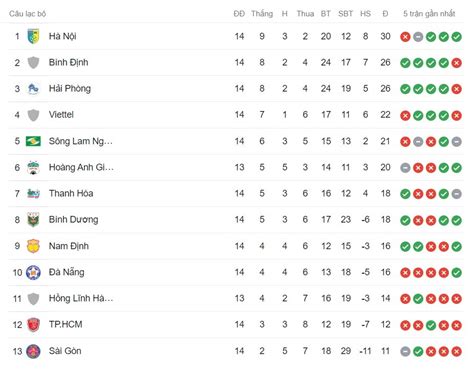Screen dimensions: 474x373
Task: Click the Sông Lam Nghệ An logo
Action: pos(33,141)
